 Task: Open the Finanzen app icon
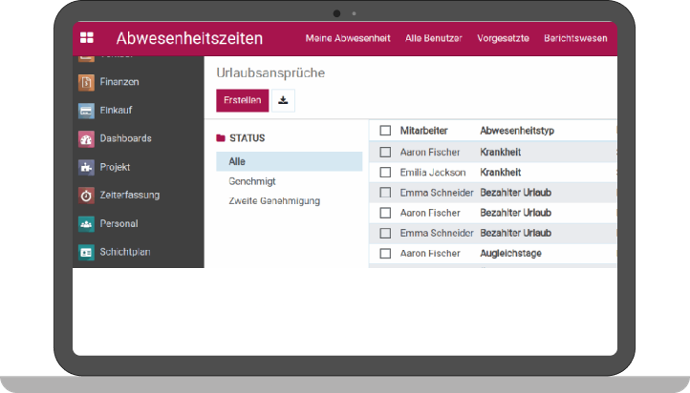pyautogui.click(x=86, y=82)
